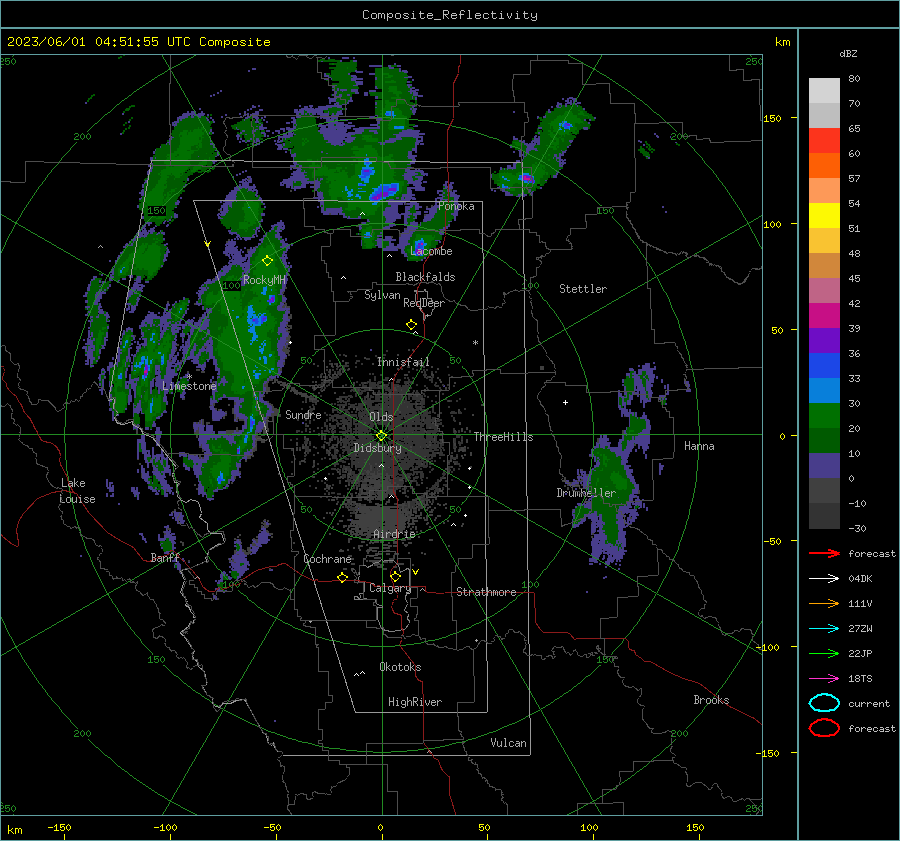
Task: Click the Cochrane city label
Action: click(x=327, y=559)
